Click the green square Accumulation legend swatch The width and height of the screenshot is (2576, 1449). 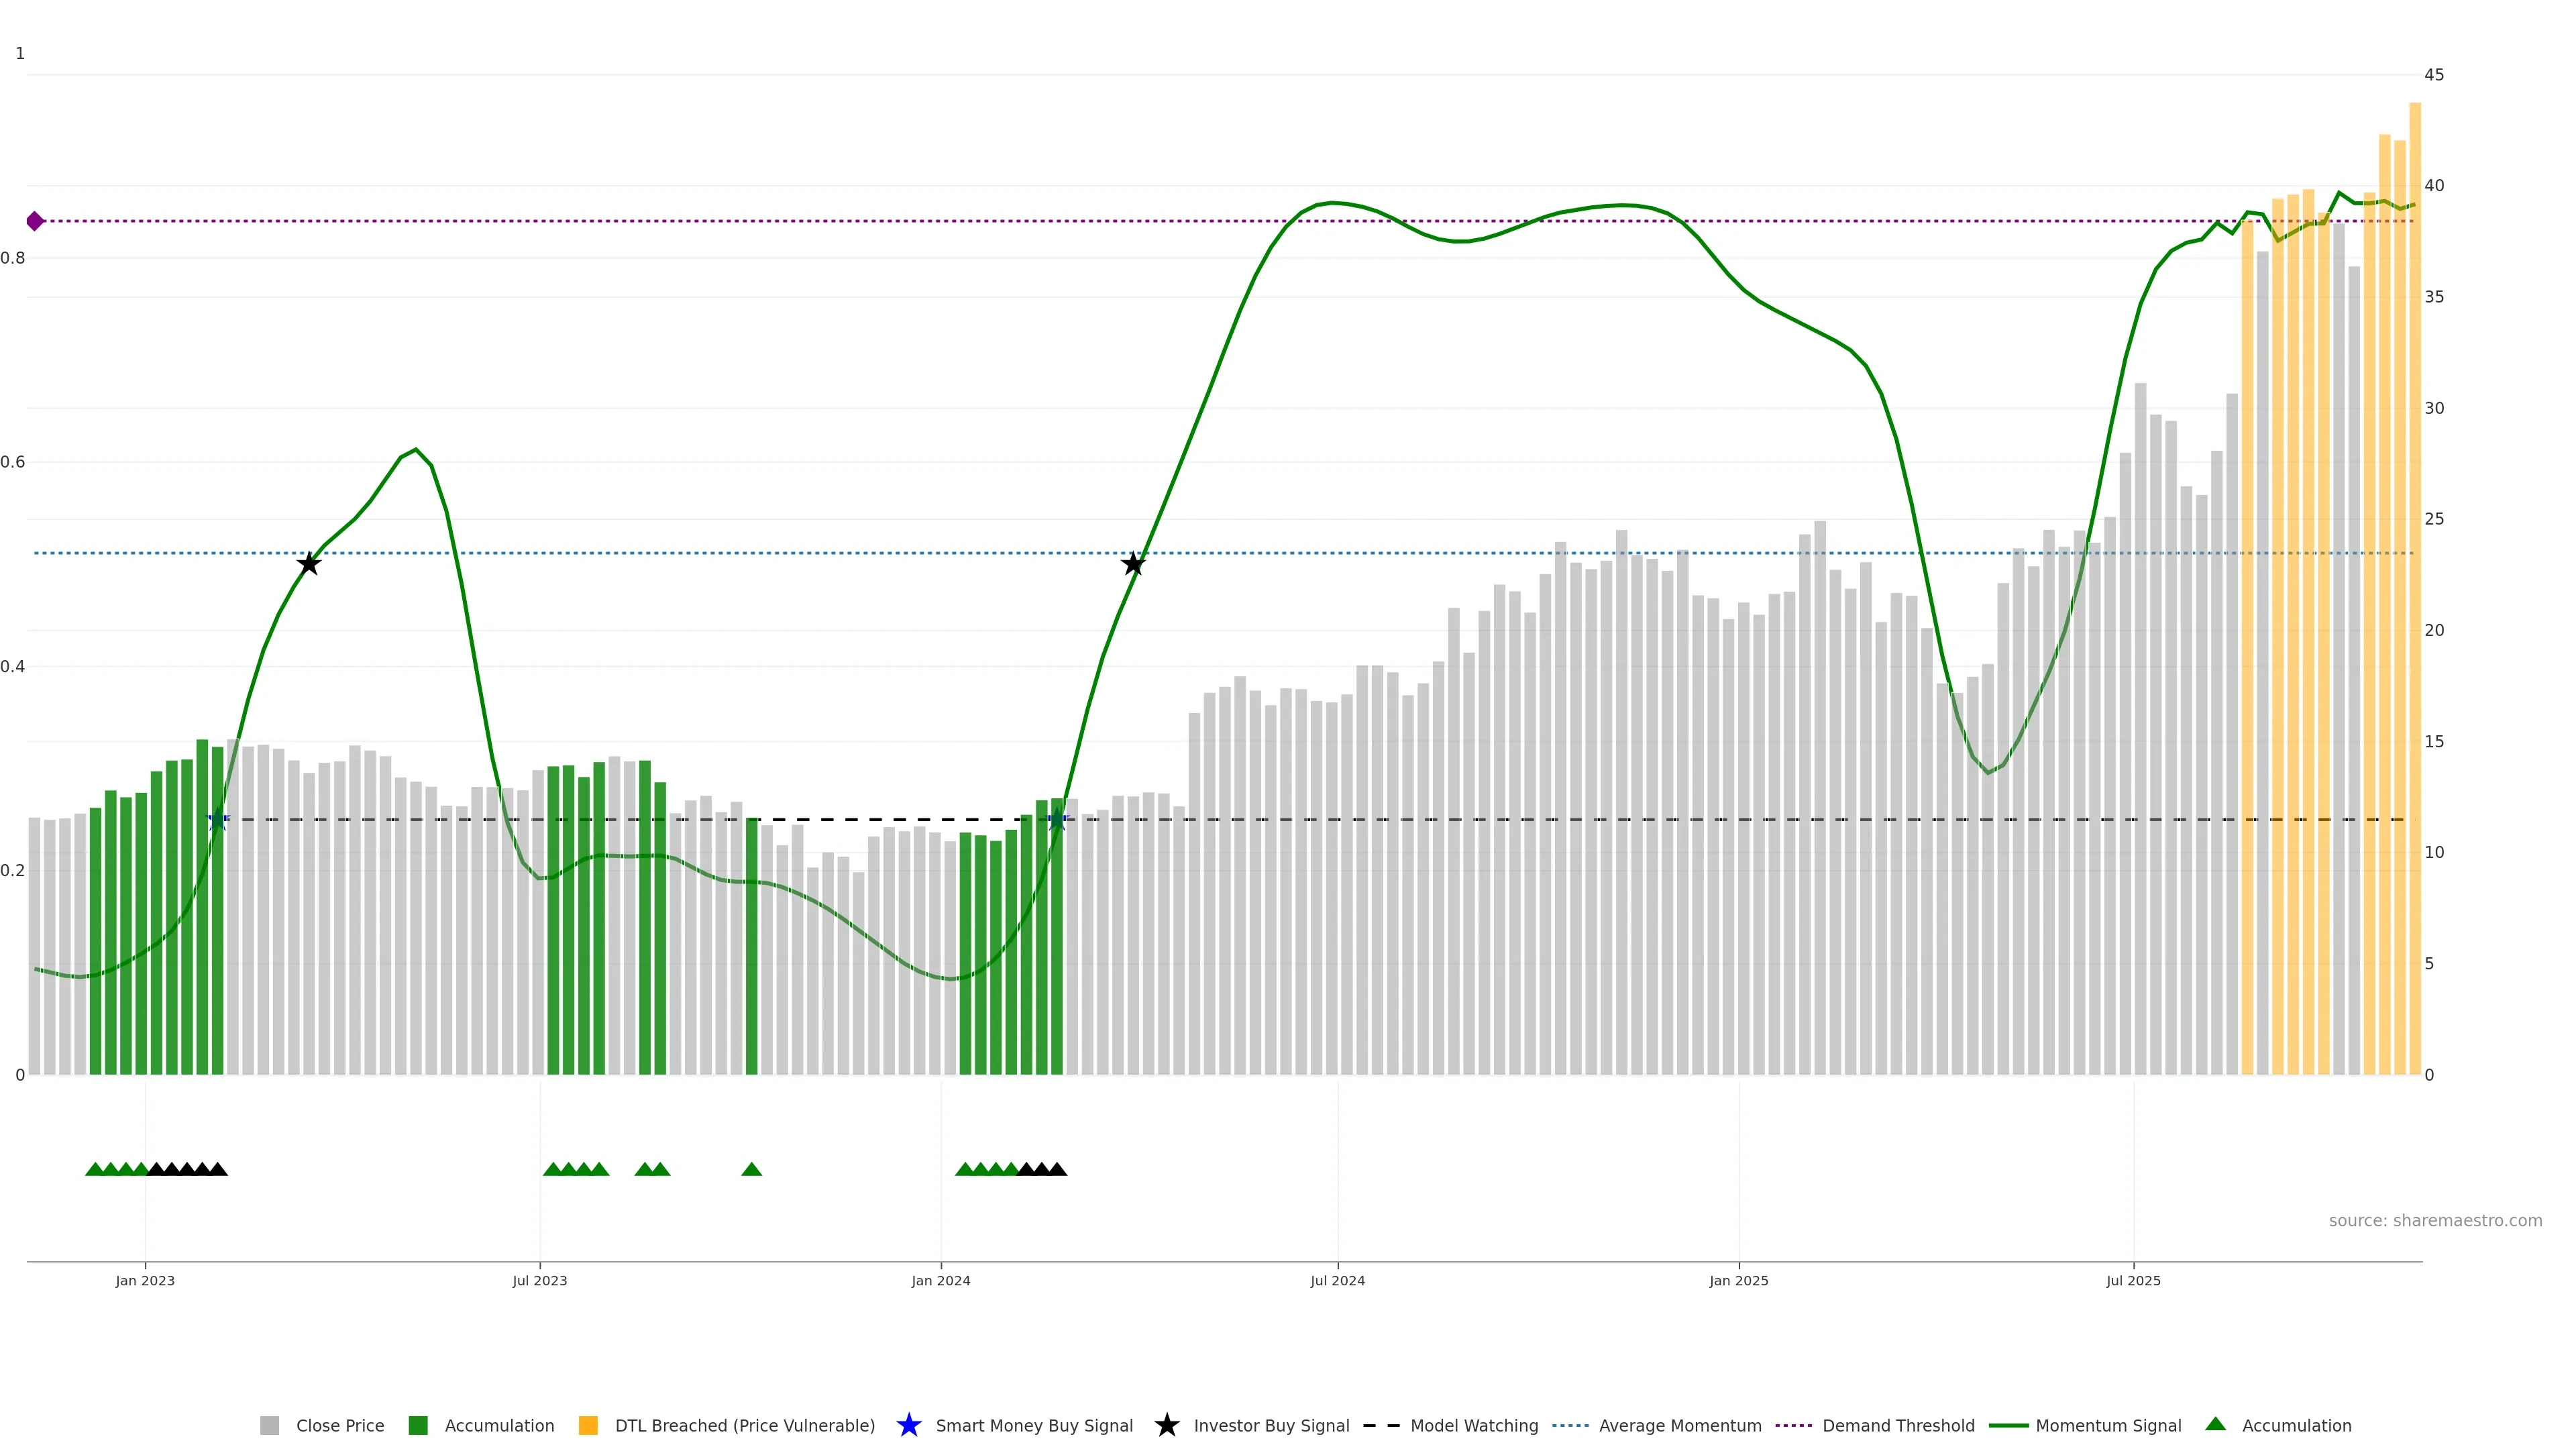[x=418, y=1426]
